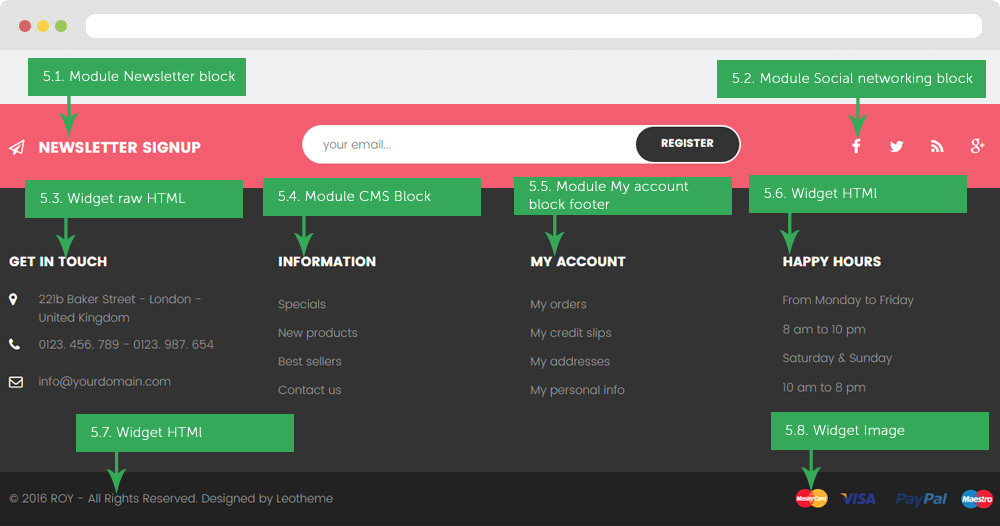Screen dimensions: 1000x526
Task: Click the envelope email icon
Action: point(16,382)
